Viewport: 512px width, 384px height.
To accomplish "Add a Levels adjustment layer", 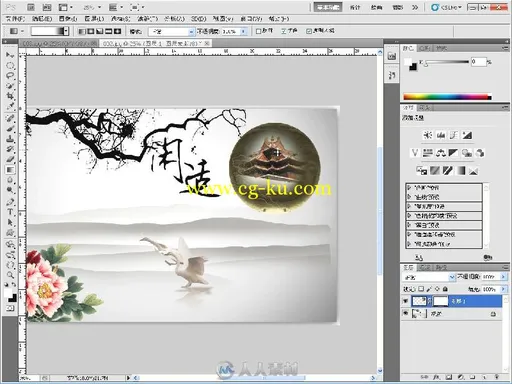I will coord(441,135).
